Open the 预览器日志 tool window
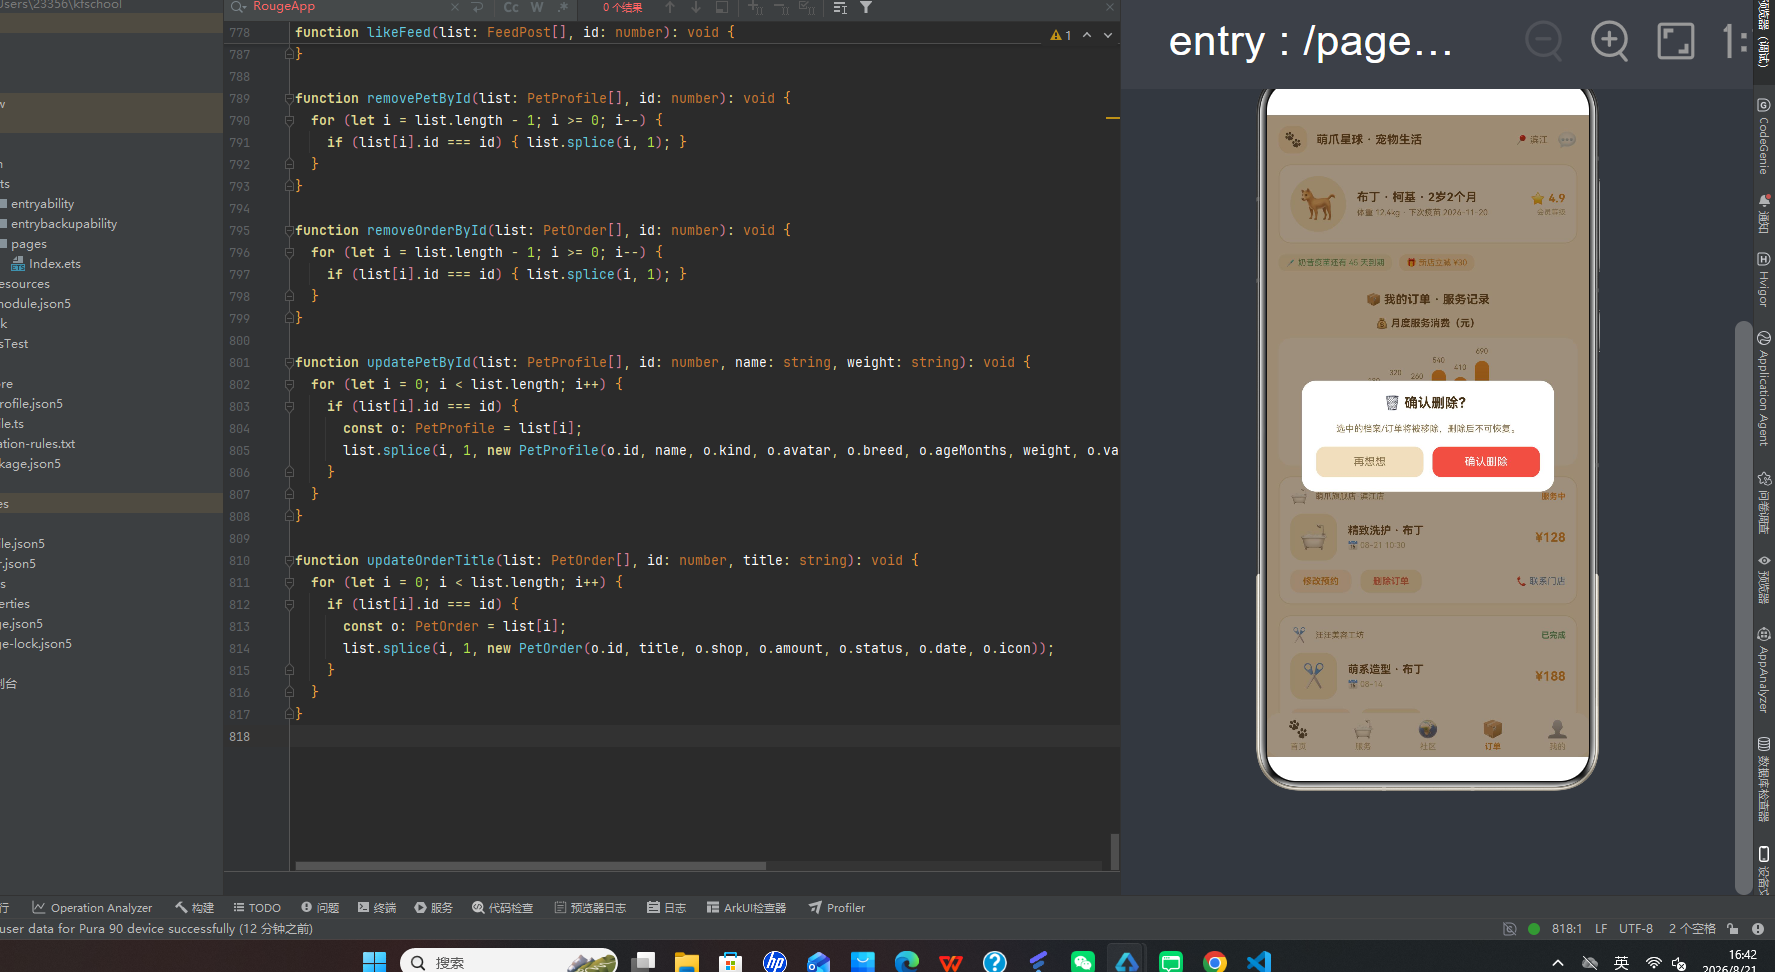Screen dimensions: 1775x972 590,908
